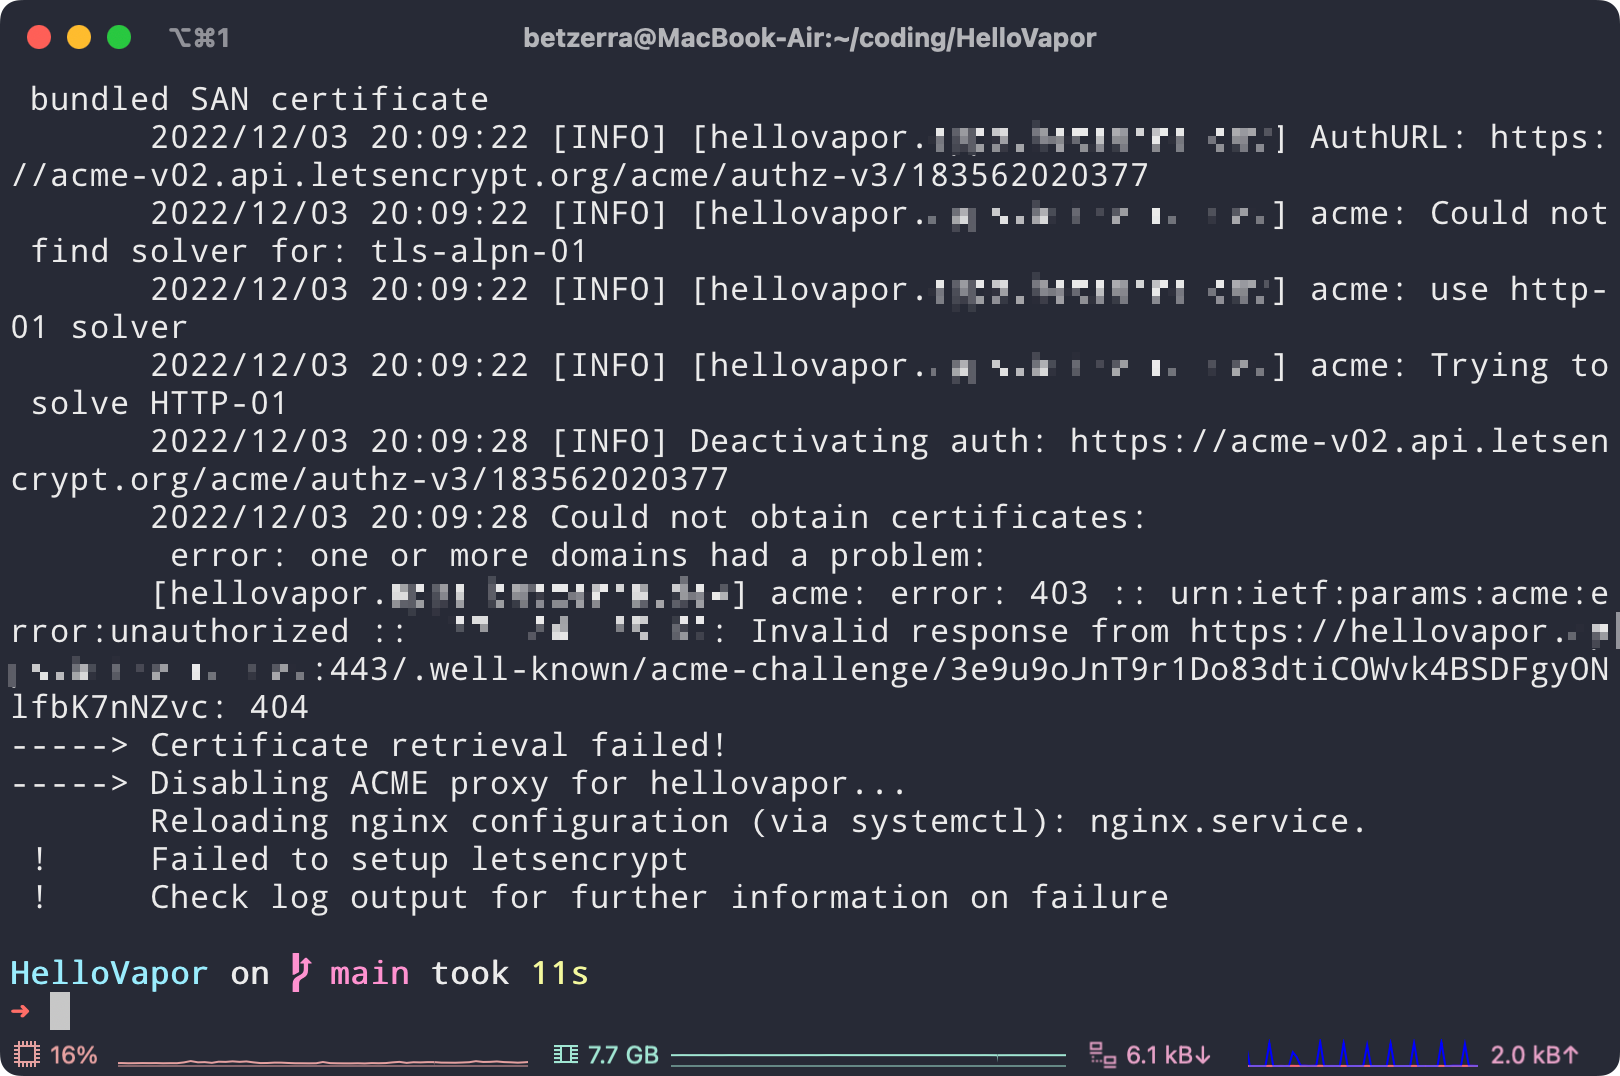The image size is (1620, 1076).
Task: Click the 'lfbK7nNZvc: 404' text
Action: point(160,707)
